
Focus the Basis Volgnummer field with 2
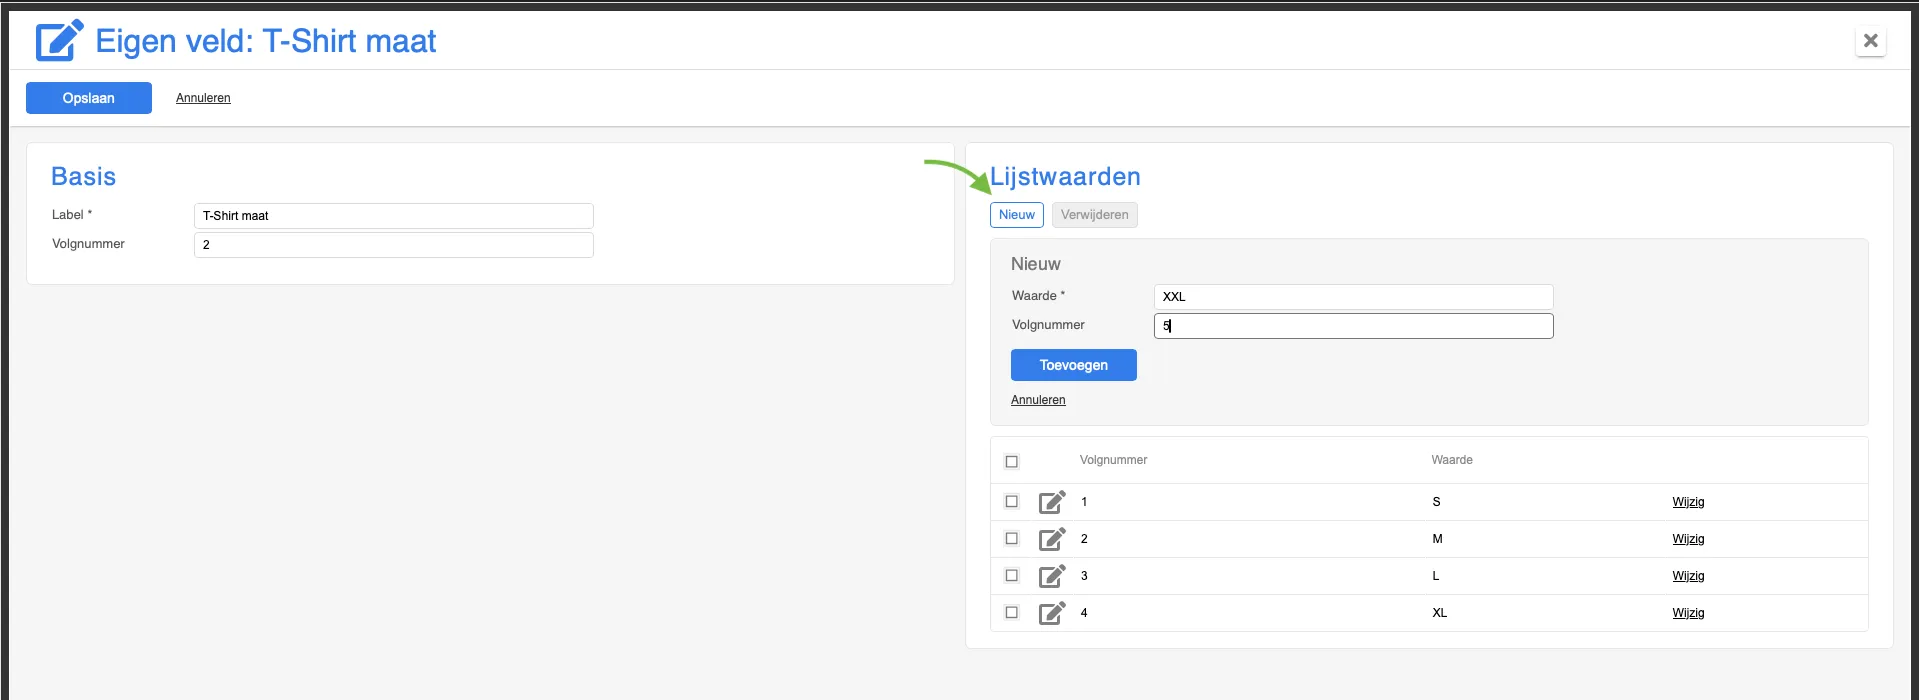tap(394, 245)
